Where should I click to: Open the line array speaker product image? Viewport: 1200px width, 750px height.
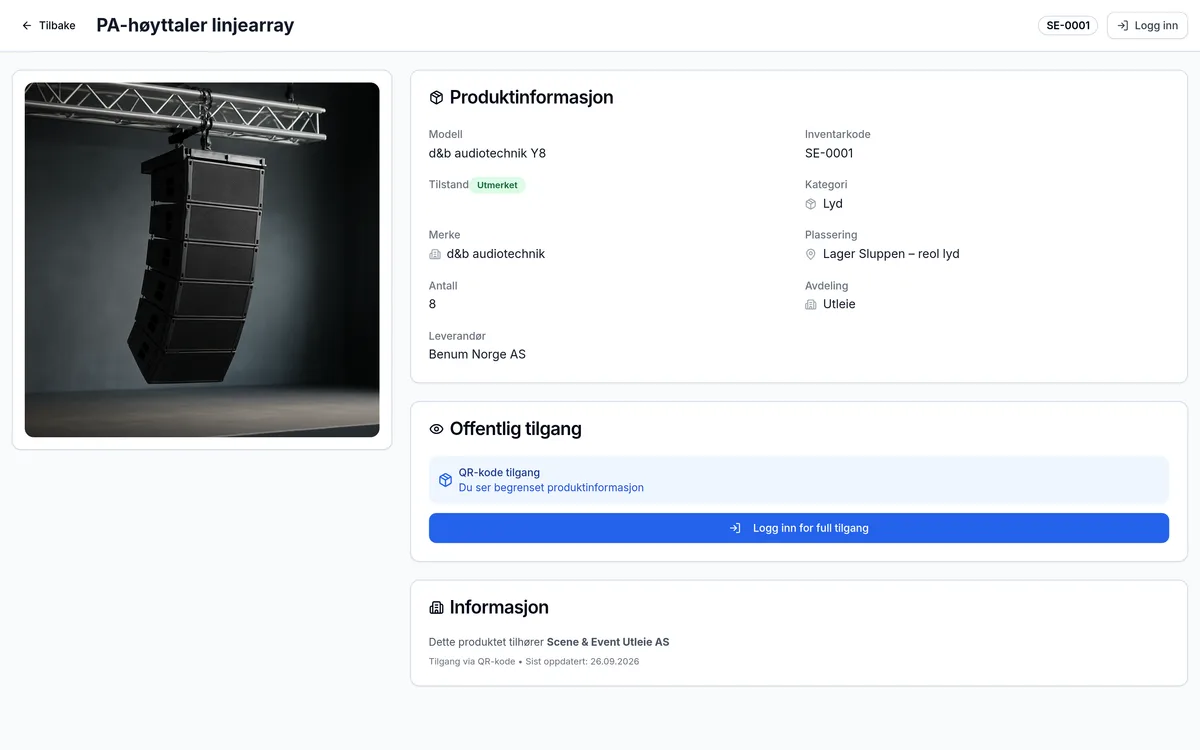tap(202, 260)
